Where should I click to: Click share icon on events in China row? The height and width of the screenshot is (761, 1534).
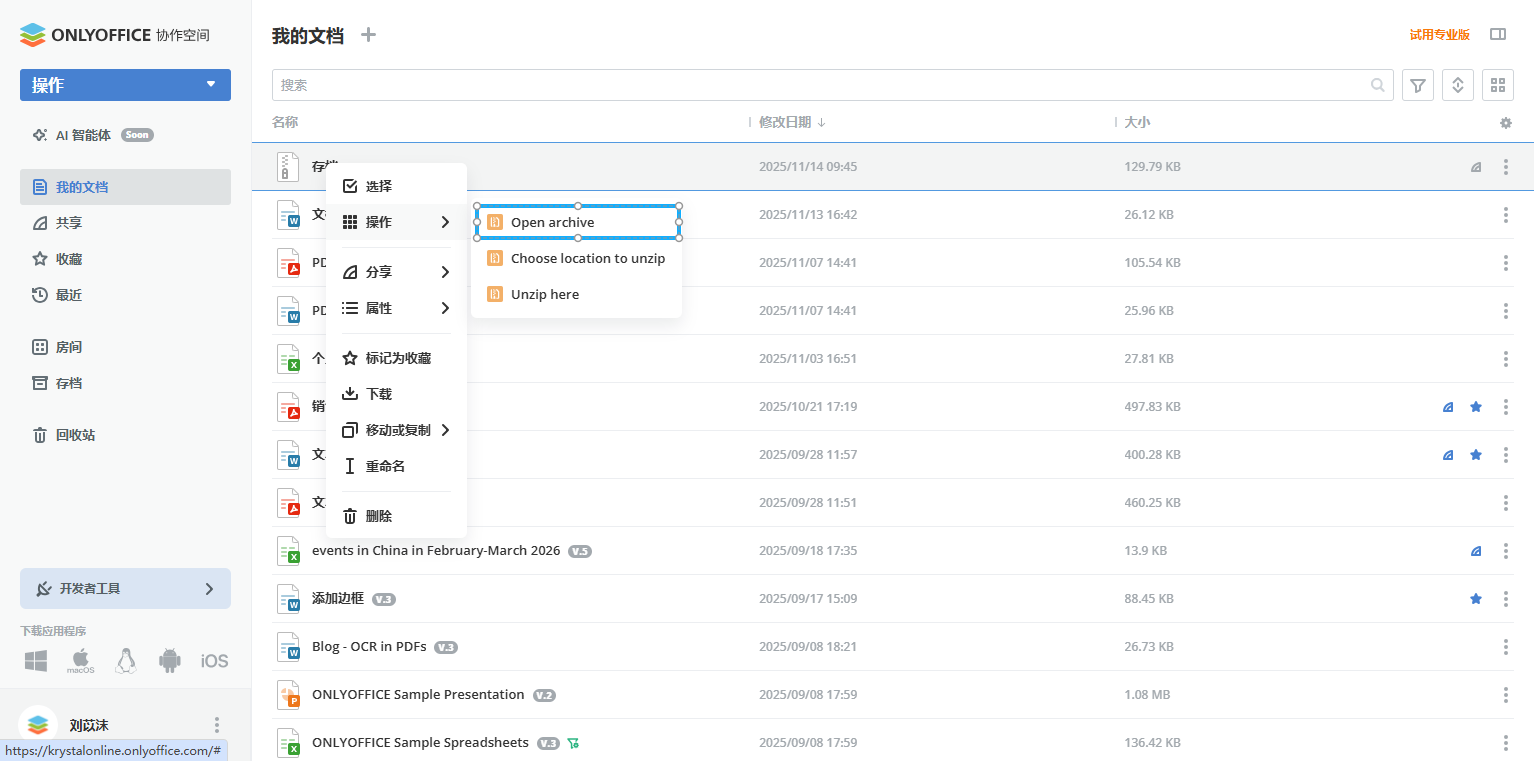coord(1476,551)
